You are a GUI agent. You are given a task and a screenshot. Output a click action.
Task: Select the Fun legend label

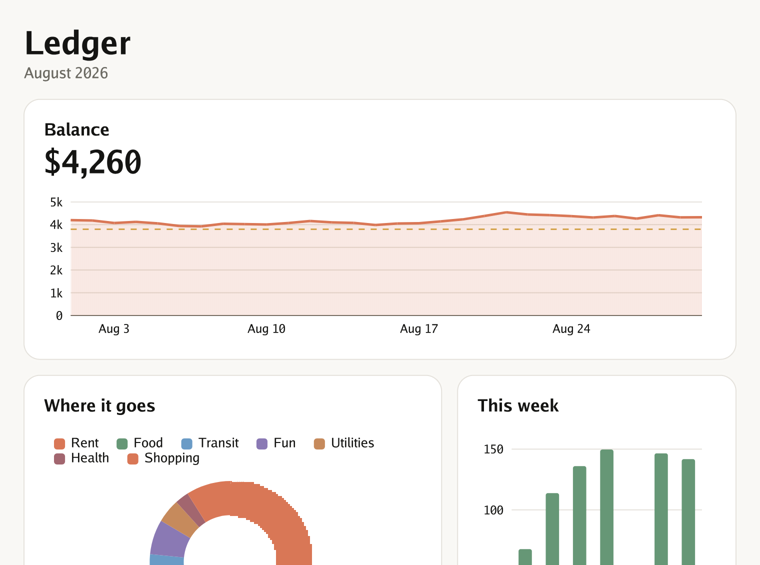click(x=285, y=443)
